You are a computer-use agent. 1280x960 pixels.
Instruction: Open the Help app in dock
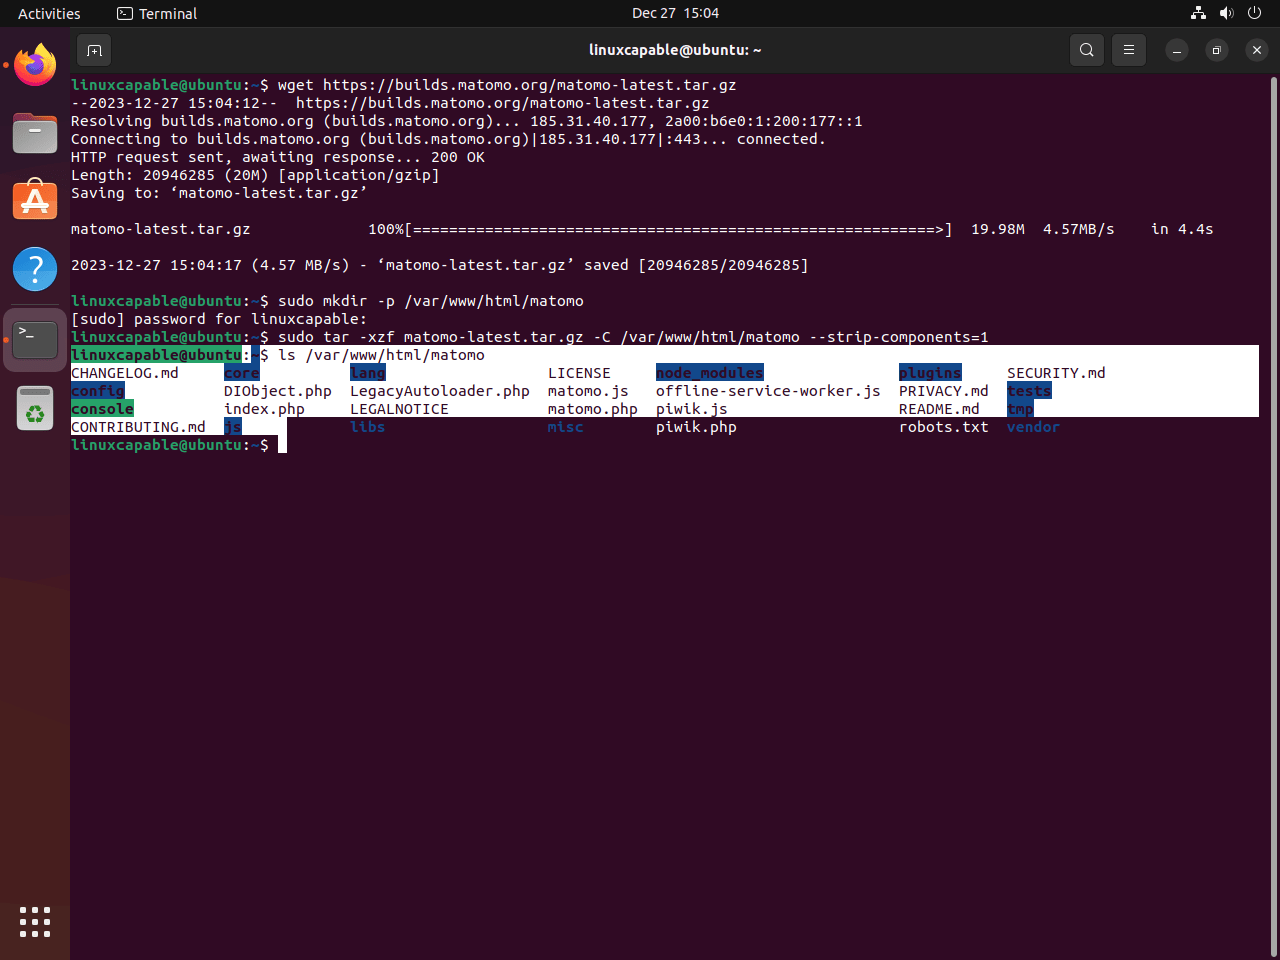point(35,270)
